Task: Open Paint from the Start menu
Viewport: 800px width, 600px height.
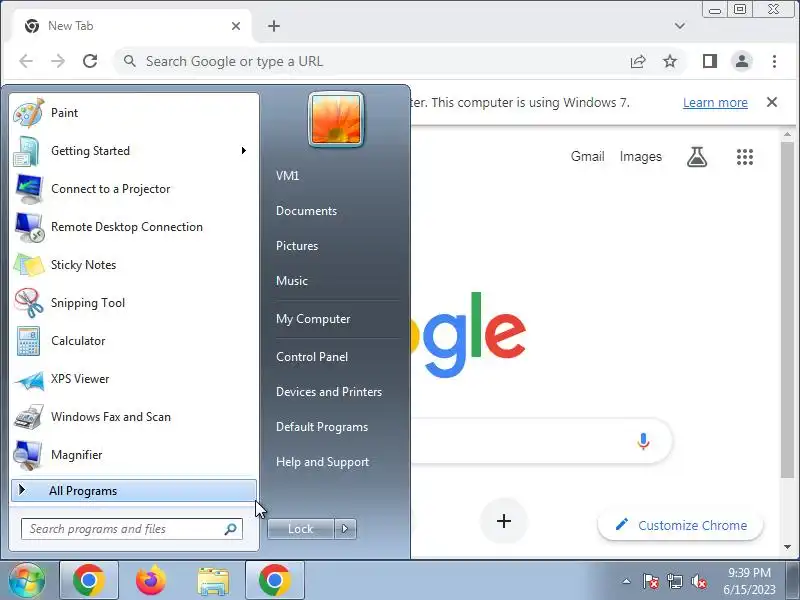Action: [134, 113]
